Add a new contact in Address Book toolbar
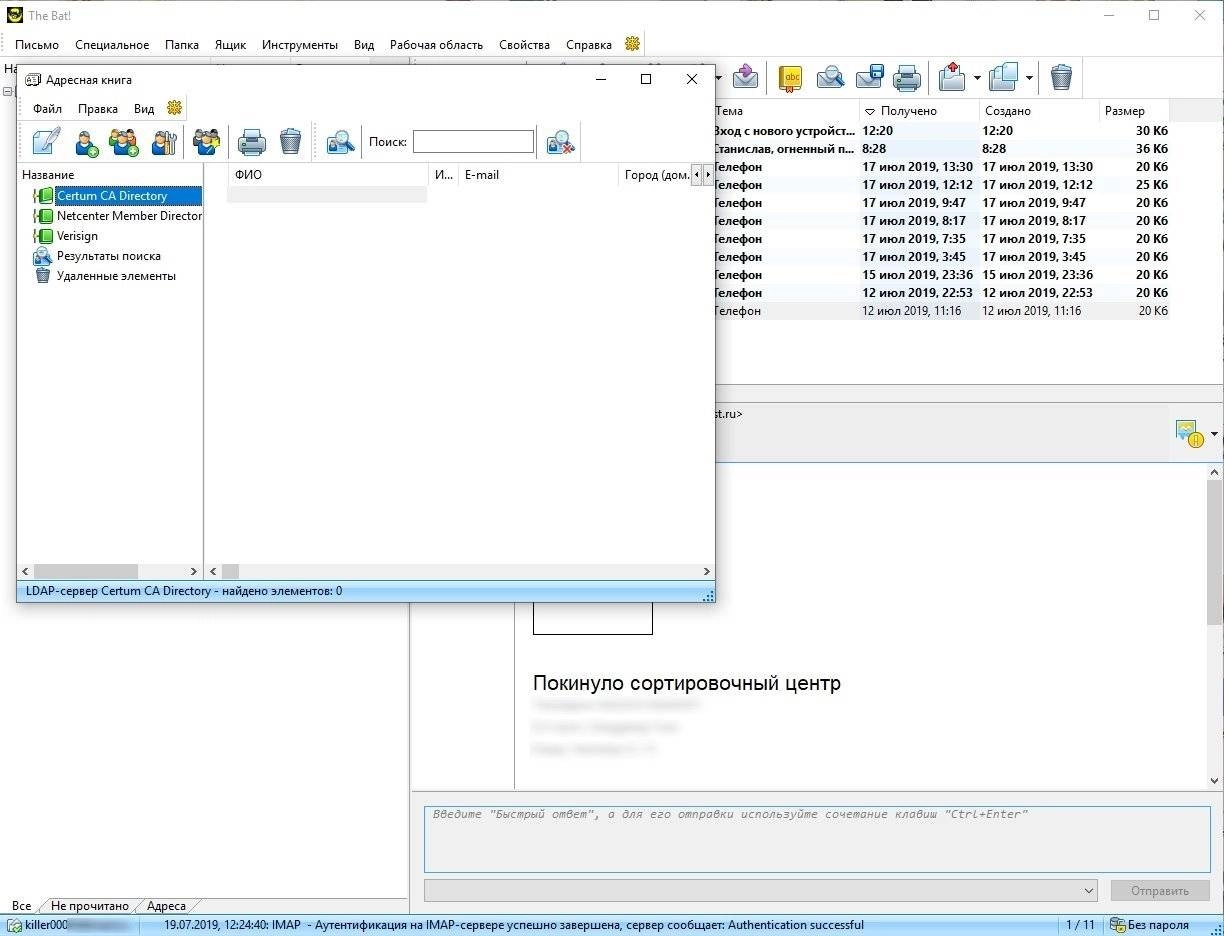 pos(87,142)
